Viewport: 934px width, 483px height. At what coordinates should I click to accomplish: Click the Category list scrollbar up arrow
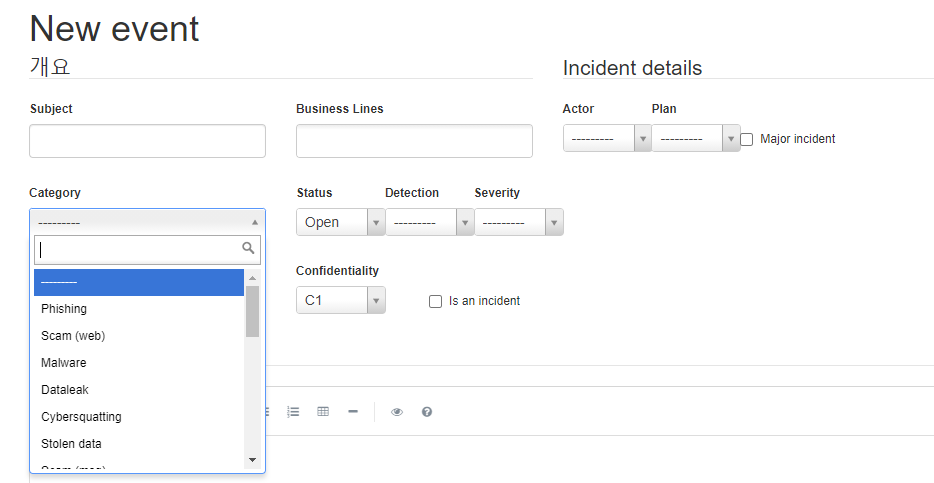point(252,278)
